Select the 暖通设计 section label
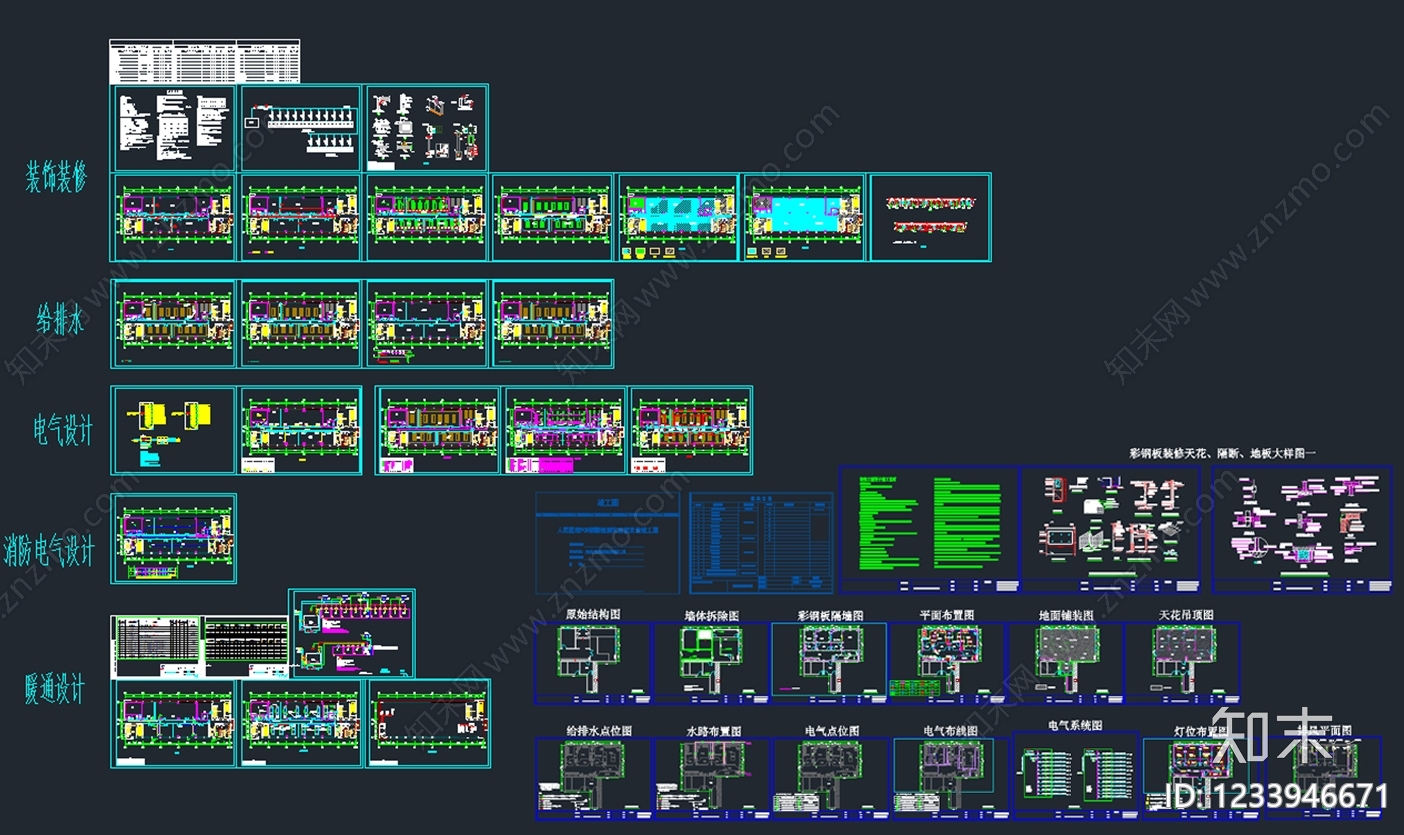The height and width of the screenshot is (835, 1404). 55,690
